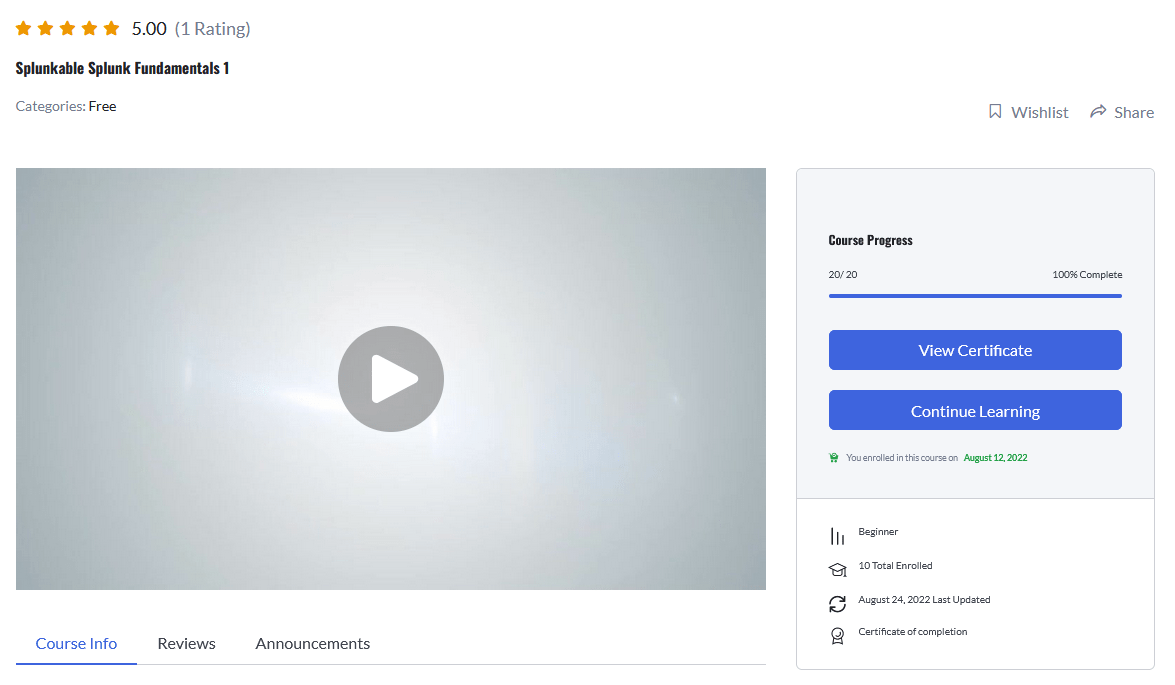
Task: Click the Categories: label
Action: pyautogui.click(x=50, y=106)
